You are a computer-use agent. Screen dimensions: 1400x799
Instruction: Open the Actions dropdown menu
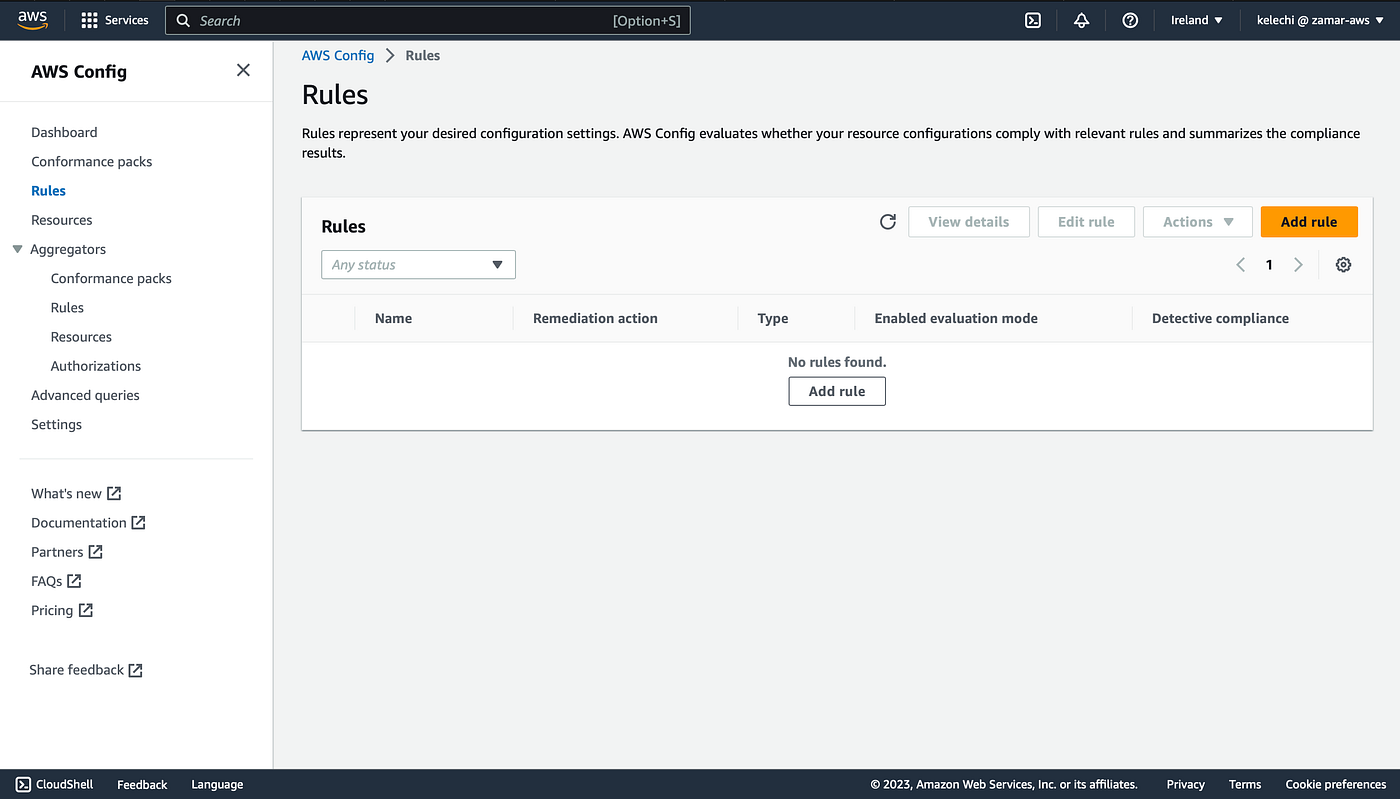tap(1197, 221)
